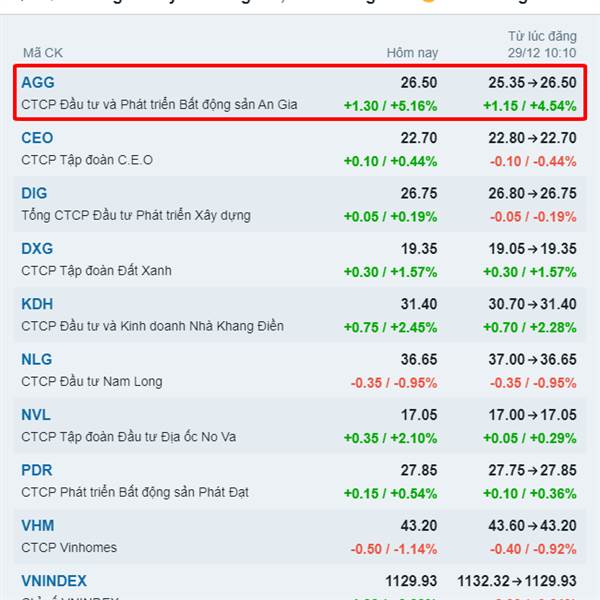Select company name 'CTCP Tập đoàn C.E.O'

87,160
